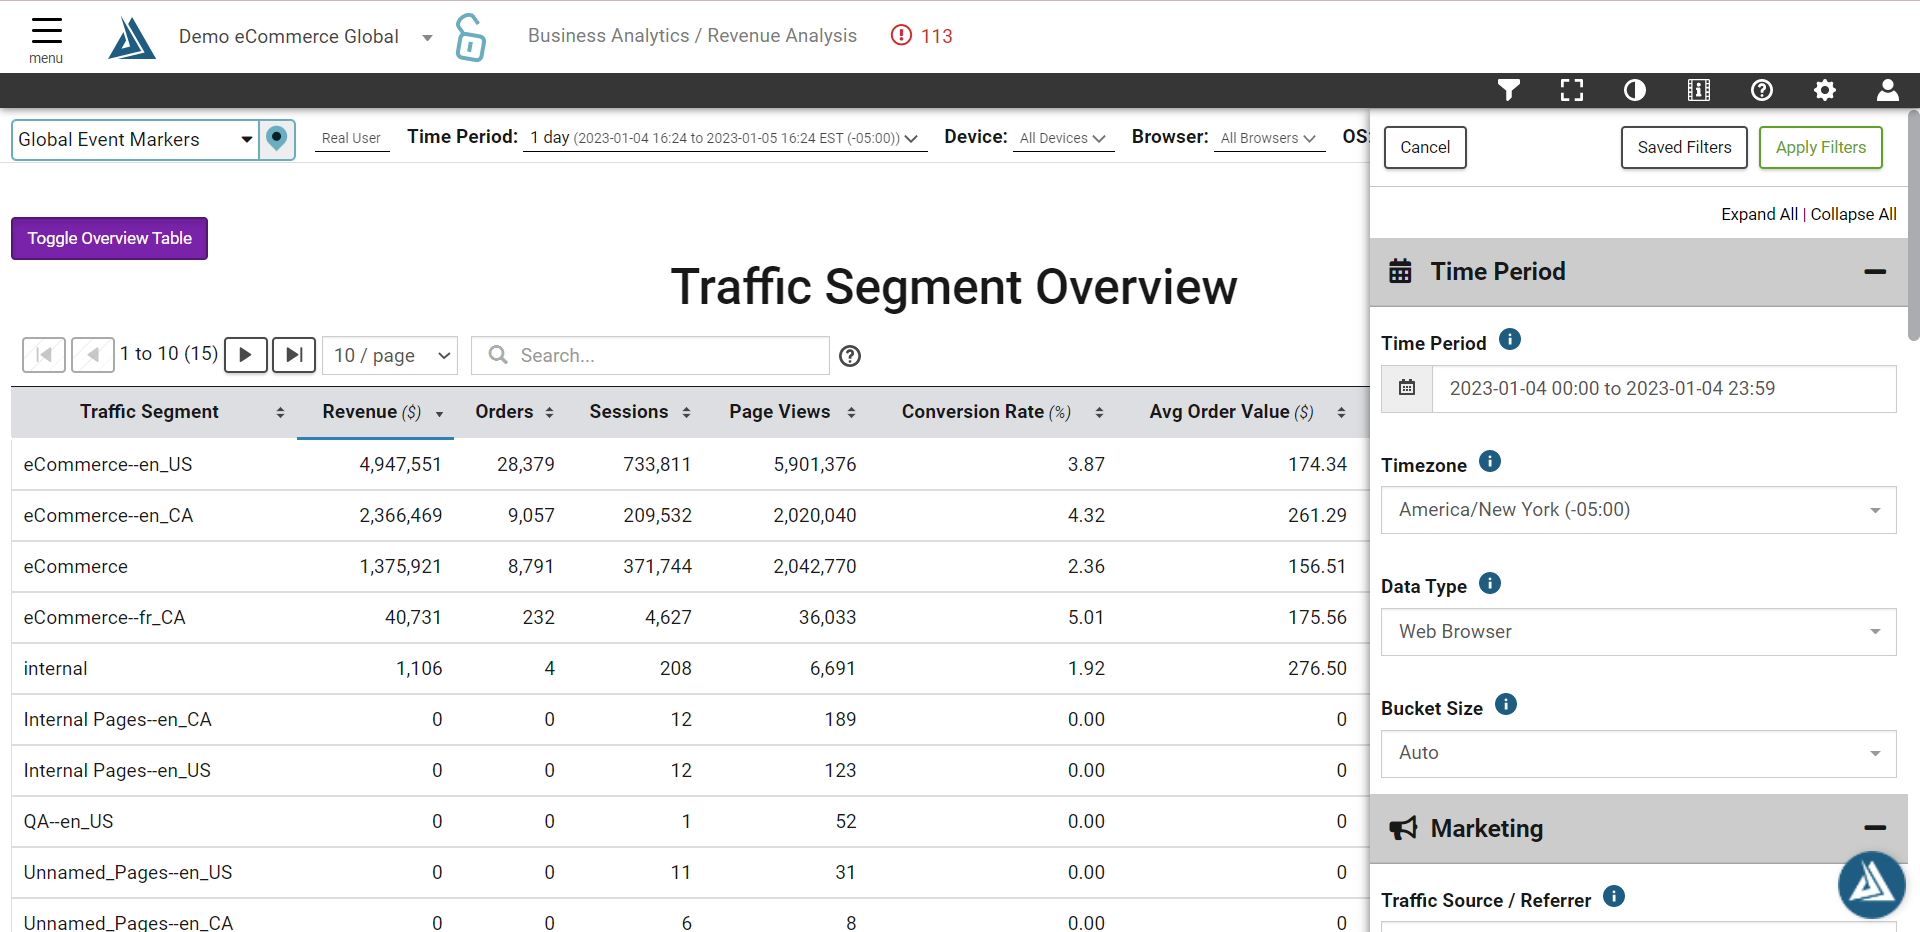Click the Bucket Size info icon

(1506, 704)
